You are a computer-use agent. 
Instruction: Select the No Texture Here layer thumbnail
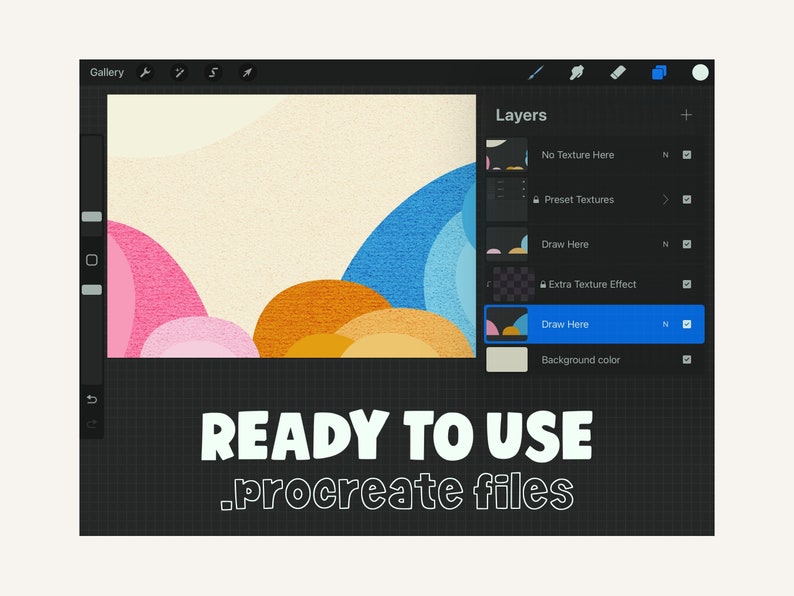(507, 154)
